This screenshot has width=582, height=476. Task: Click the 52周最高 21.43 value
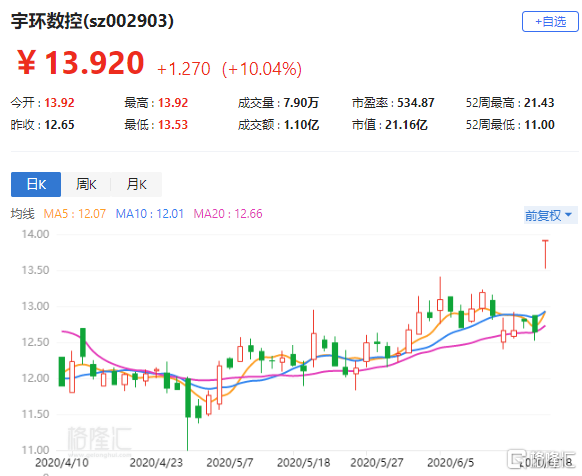pos(539,102)
